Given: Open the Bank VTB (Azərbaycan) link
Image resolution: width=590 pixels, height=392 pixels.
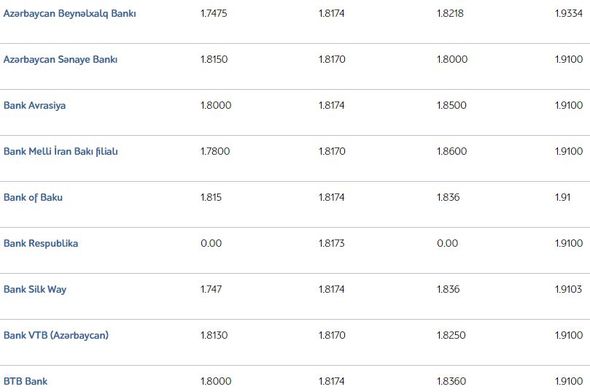Looking at the screenshot, I should point(56,335).
